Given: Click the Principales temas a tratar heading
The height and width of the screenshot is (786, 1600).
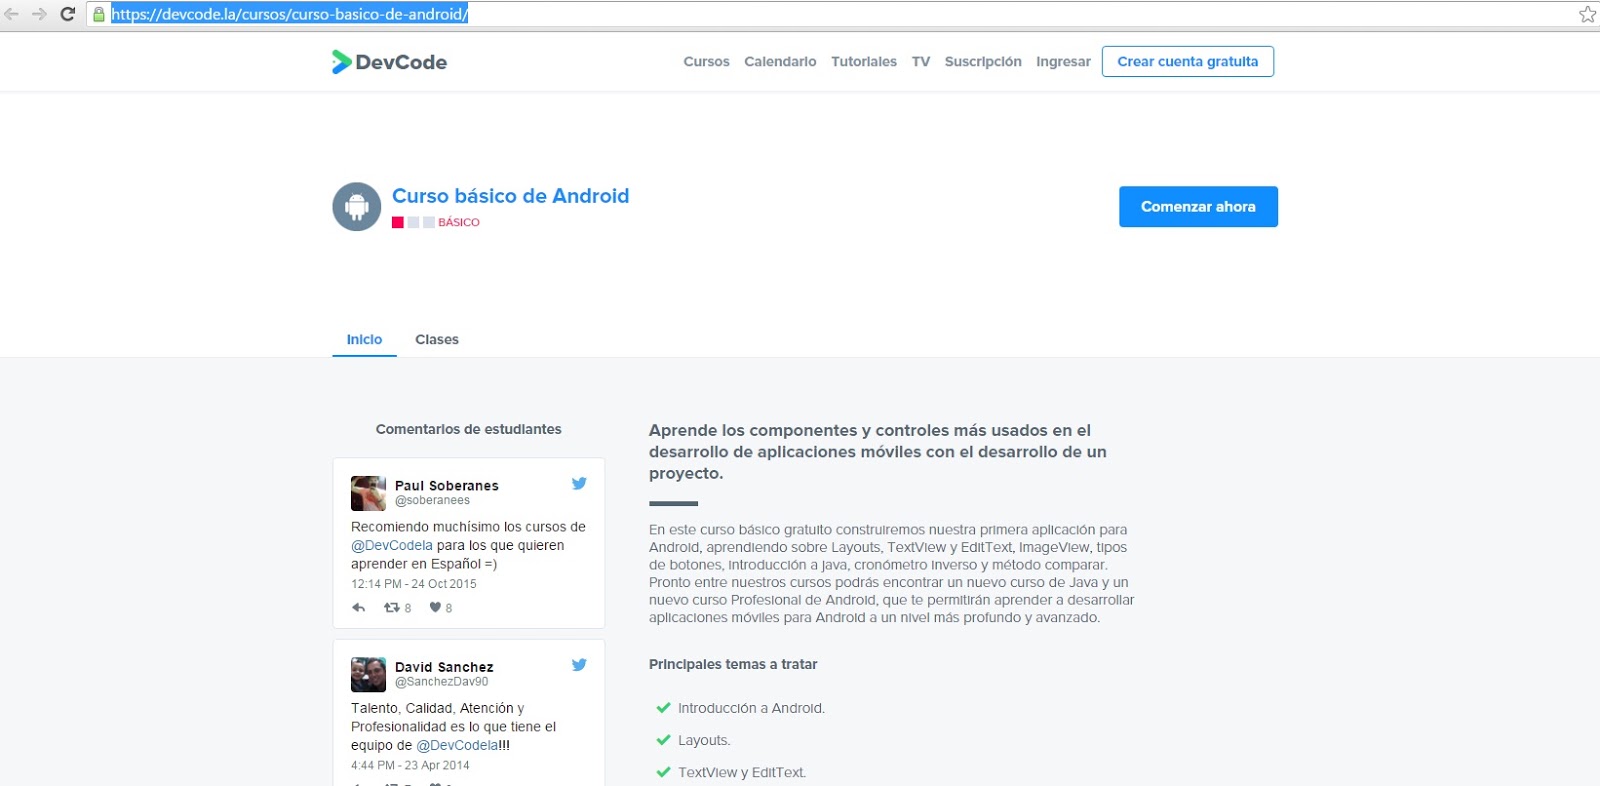Looking at the screenshot, I should tap(733, 664).
